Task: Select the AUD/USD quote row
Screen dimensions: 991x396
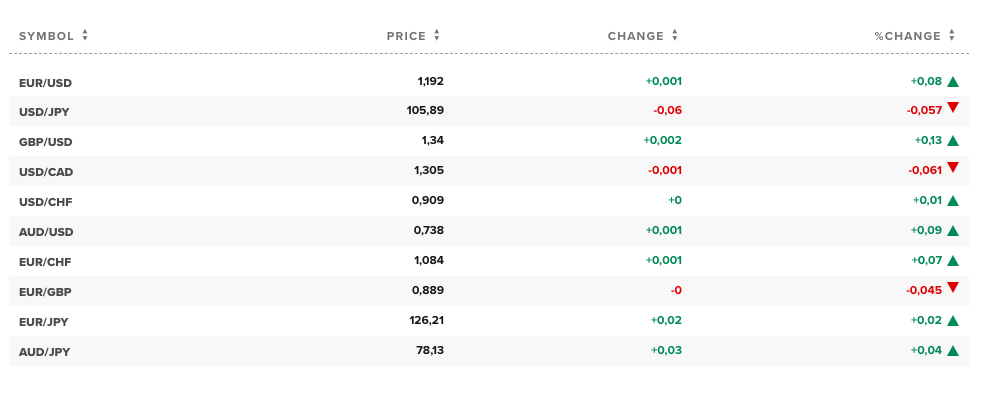Action: 489,231
